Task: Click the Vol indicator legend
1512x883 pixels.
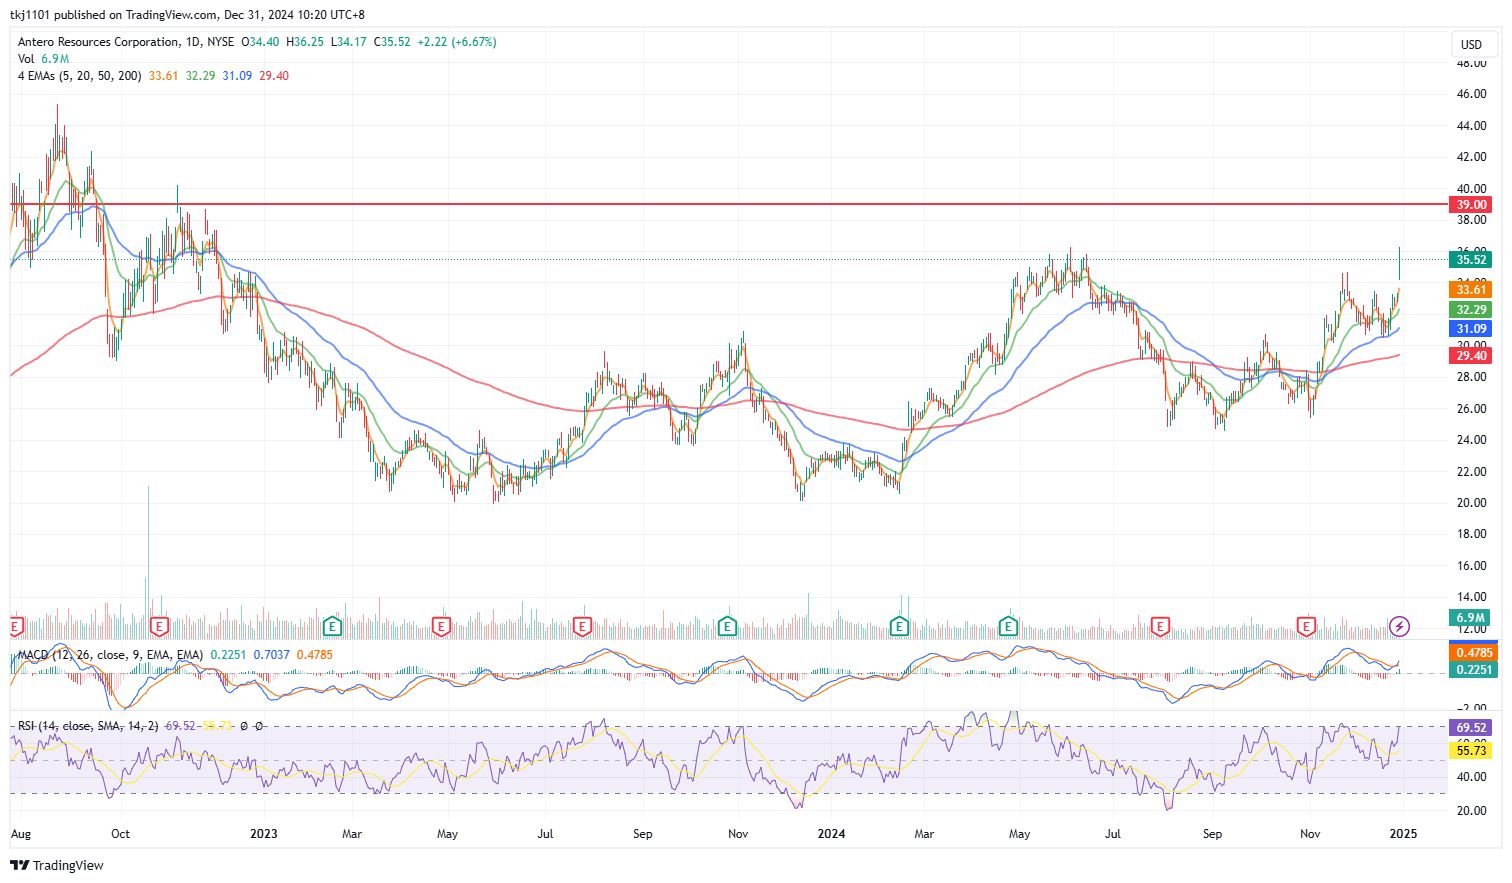Action: (x=26, y=59)
